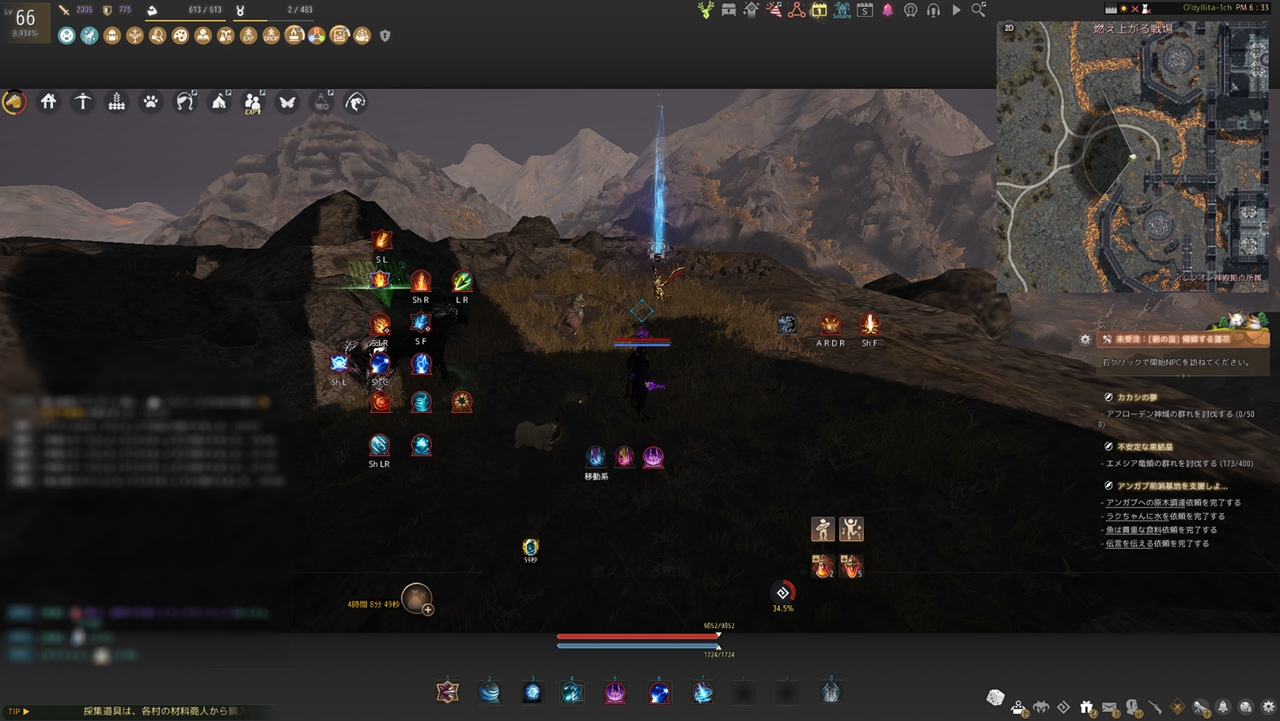Click the 移動系 skill group's first icon
Viewport: 1280px width, 721px height.
coord(596,457)
